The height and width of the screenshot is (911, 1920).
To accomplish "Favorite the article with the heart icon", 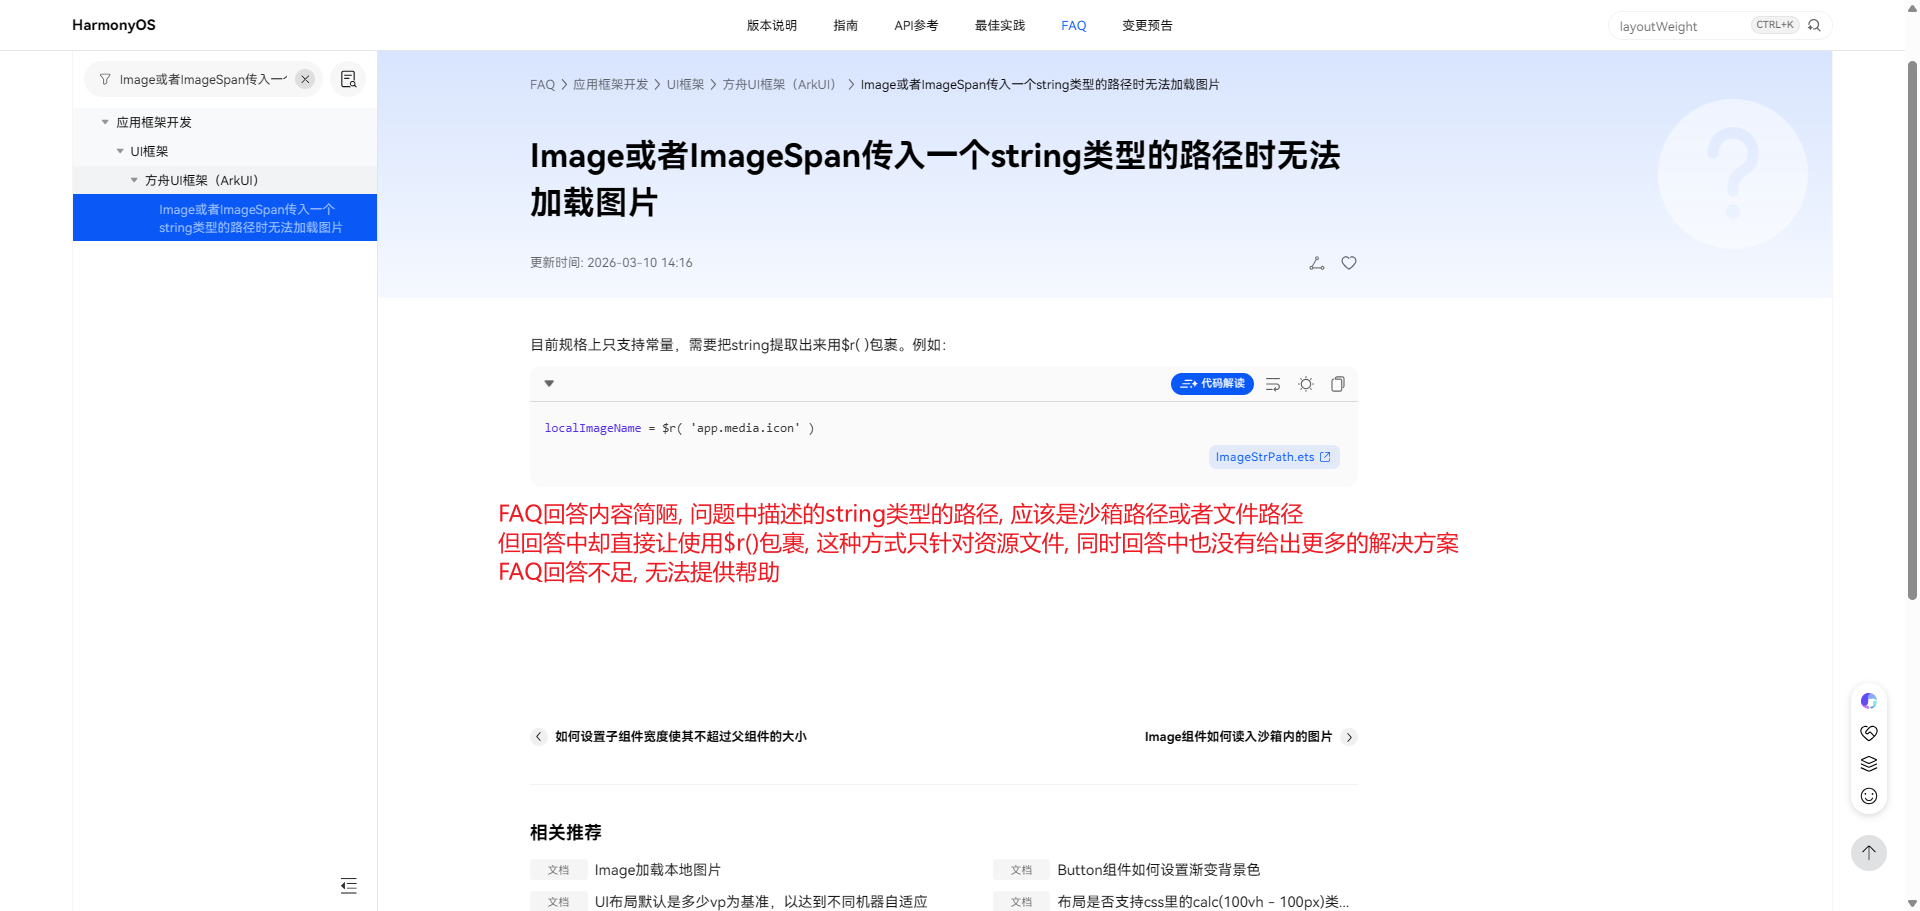I will 1349,263.
